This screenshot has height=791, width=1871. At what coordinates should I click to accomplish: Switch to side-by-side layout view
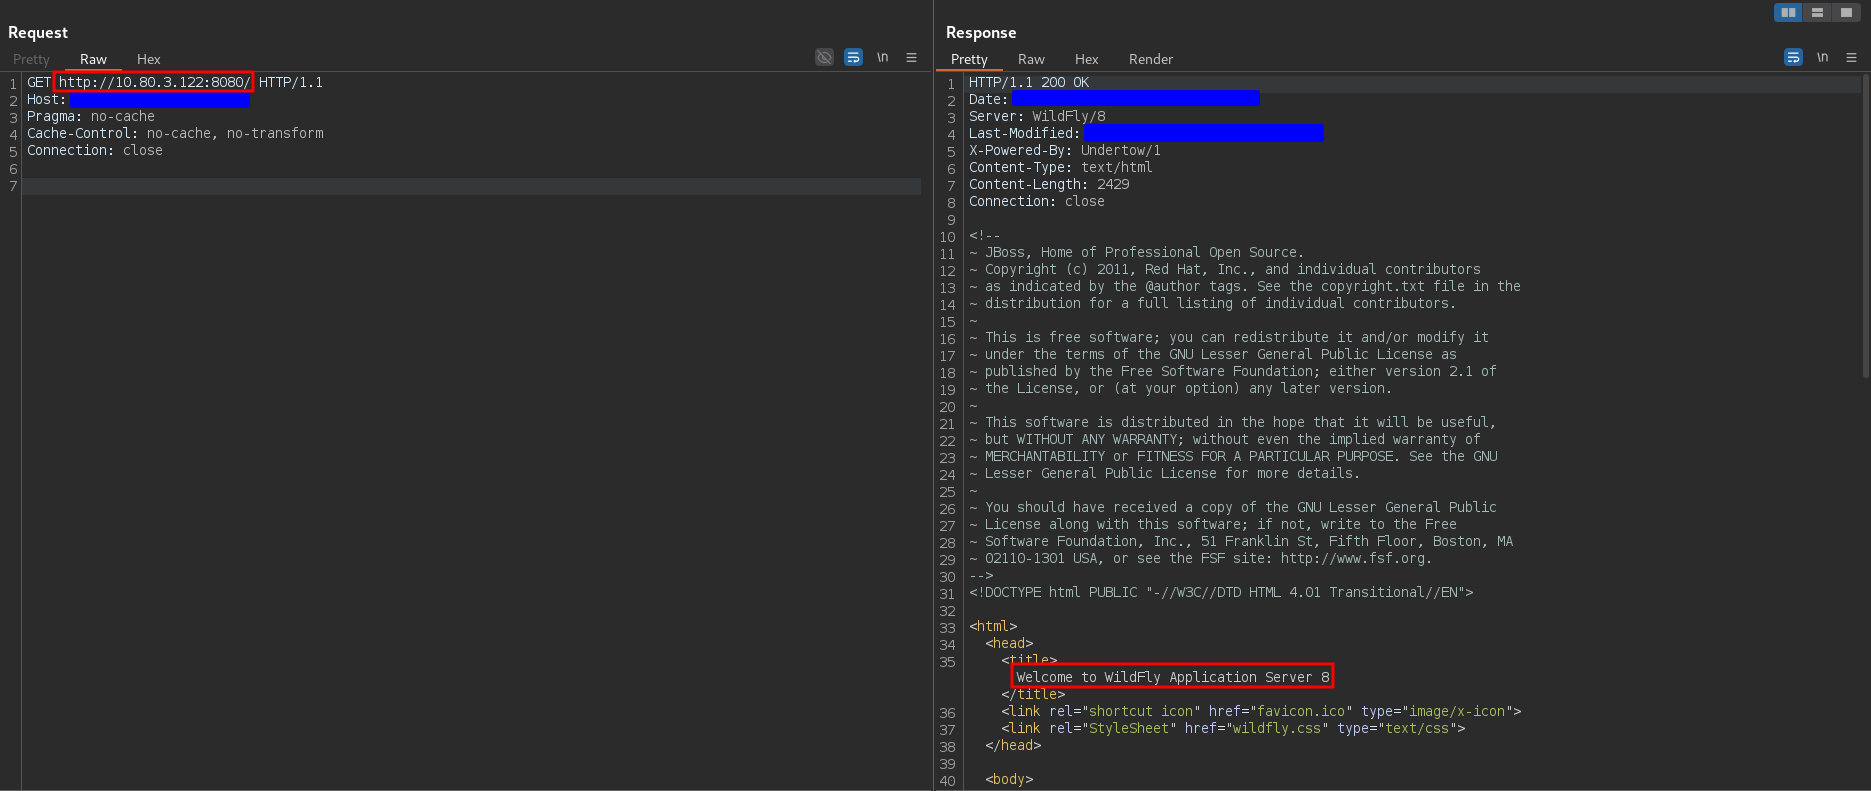pyautogui.click(x=1788, y=12)
